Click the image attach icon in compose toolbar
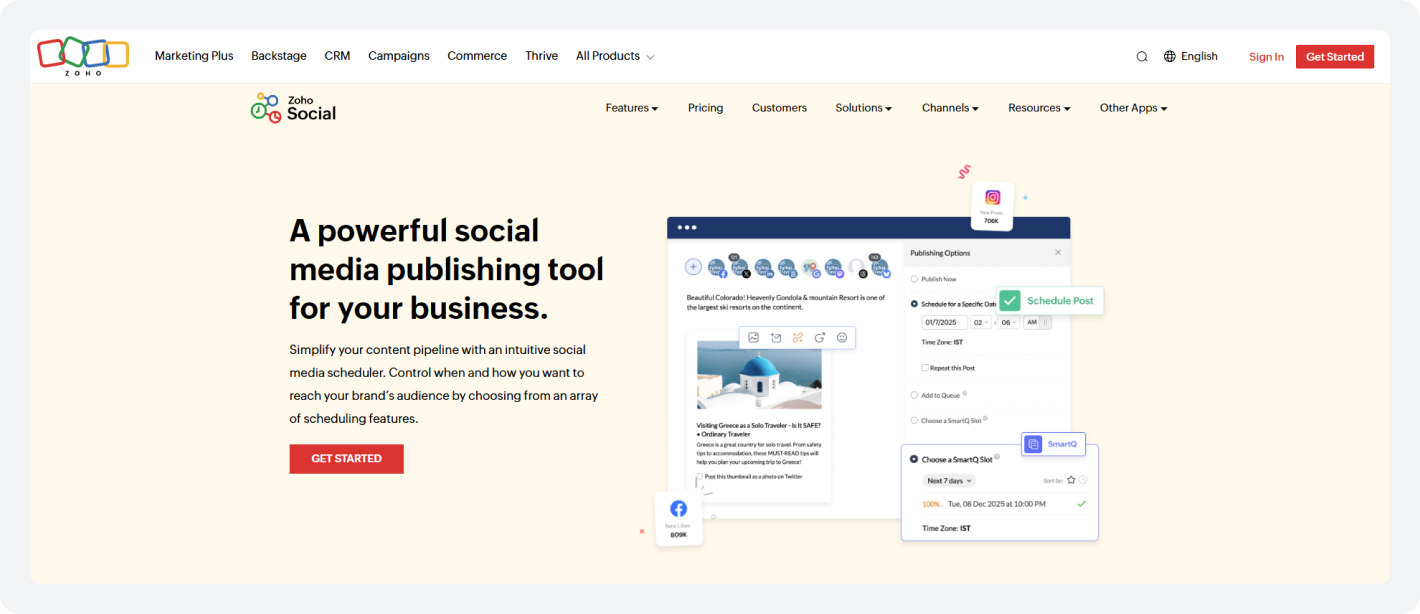1420x614 pixels. [x=753, y=338]
